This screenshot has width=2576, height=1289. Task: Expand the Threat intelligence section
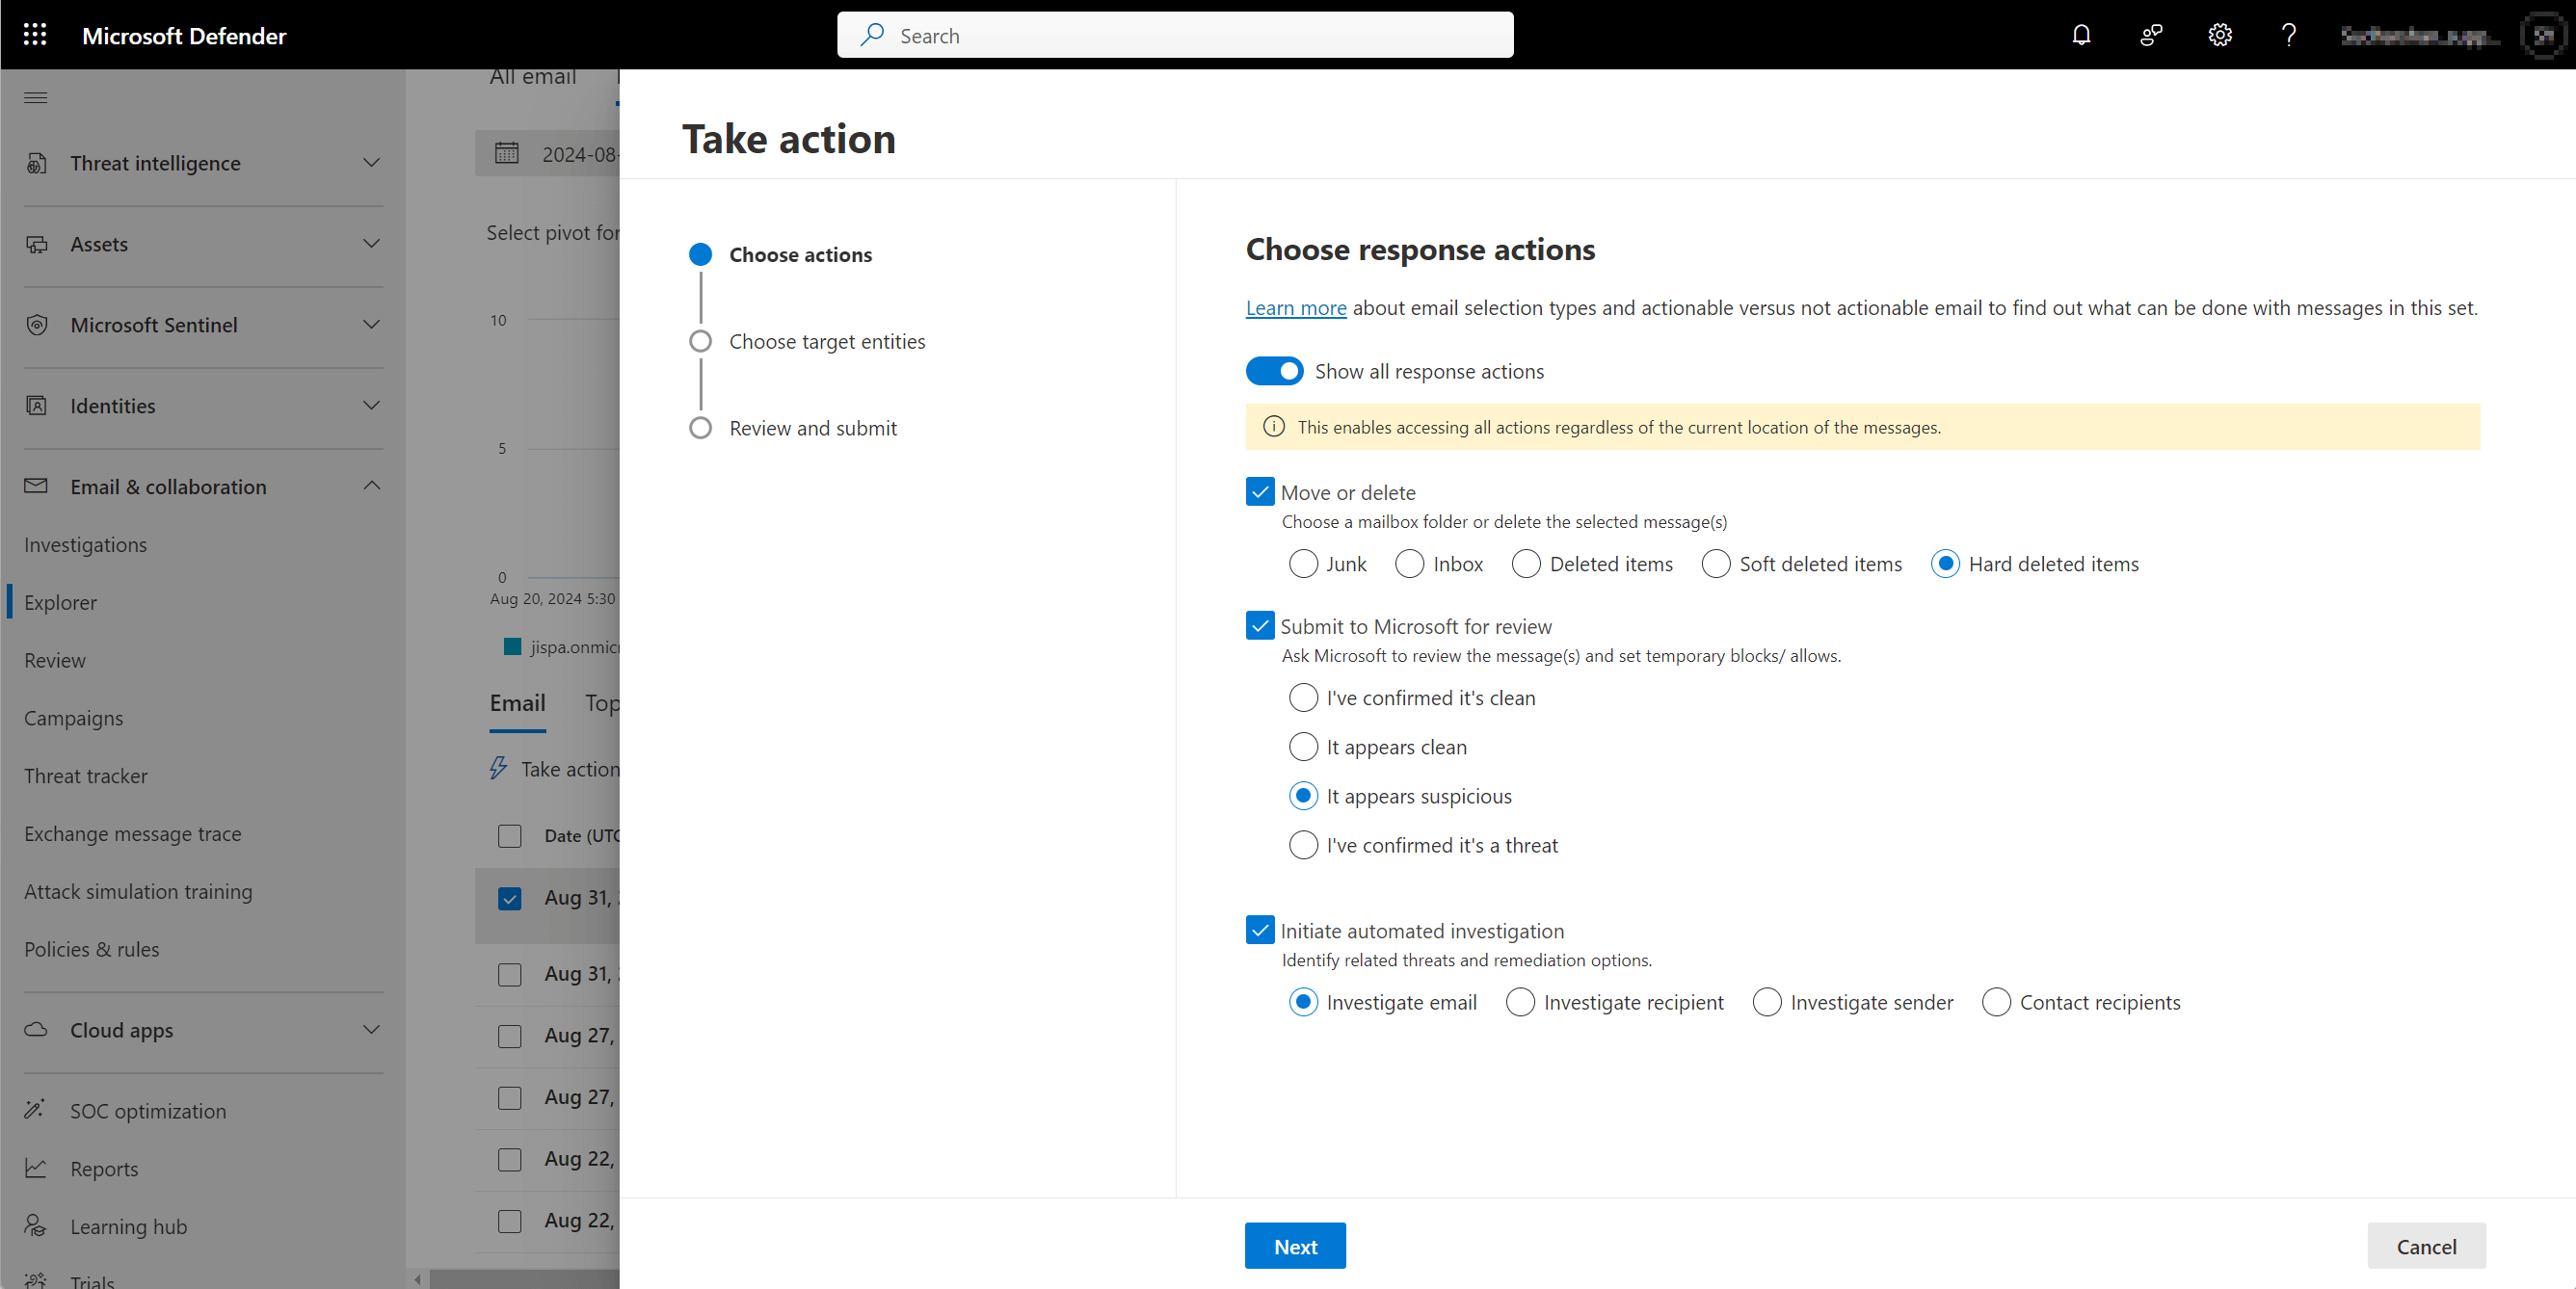coord(370,163)
